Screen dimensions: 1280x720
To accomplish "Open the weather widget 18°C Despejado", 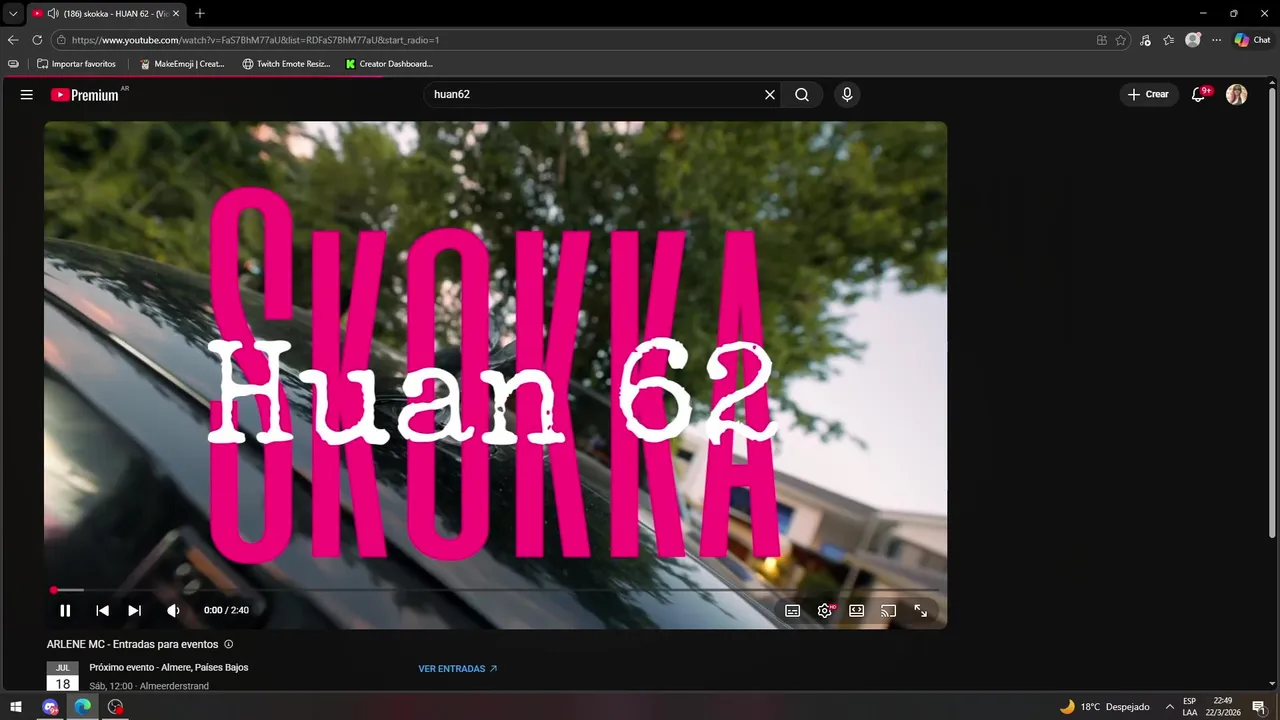I will (1105, 707).
